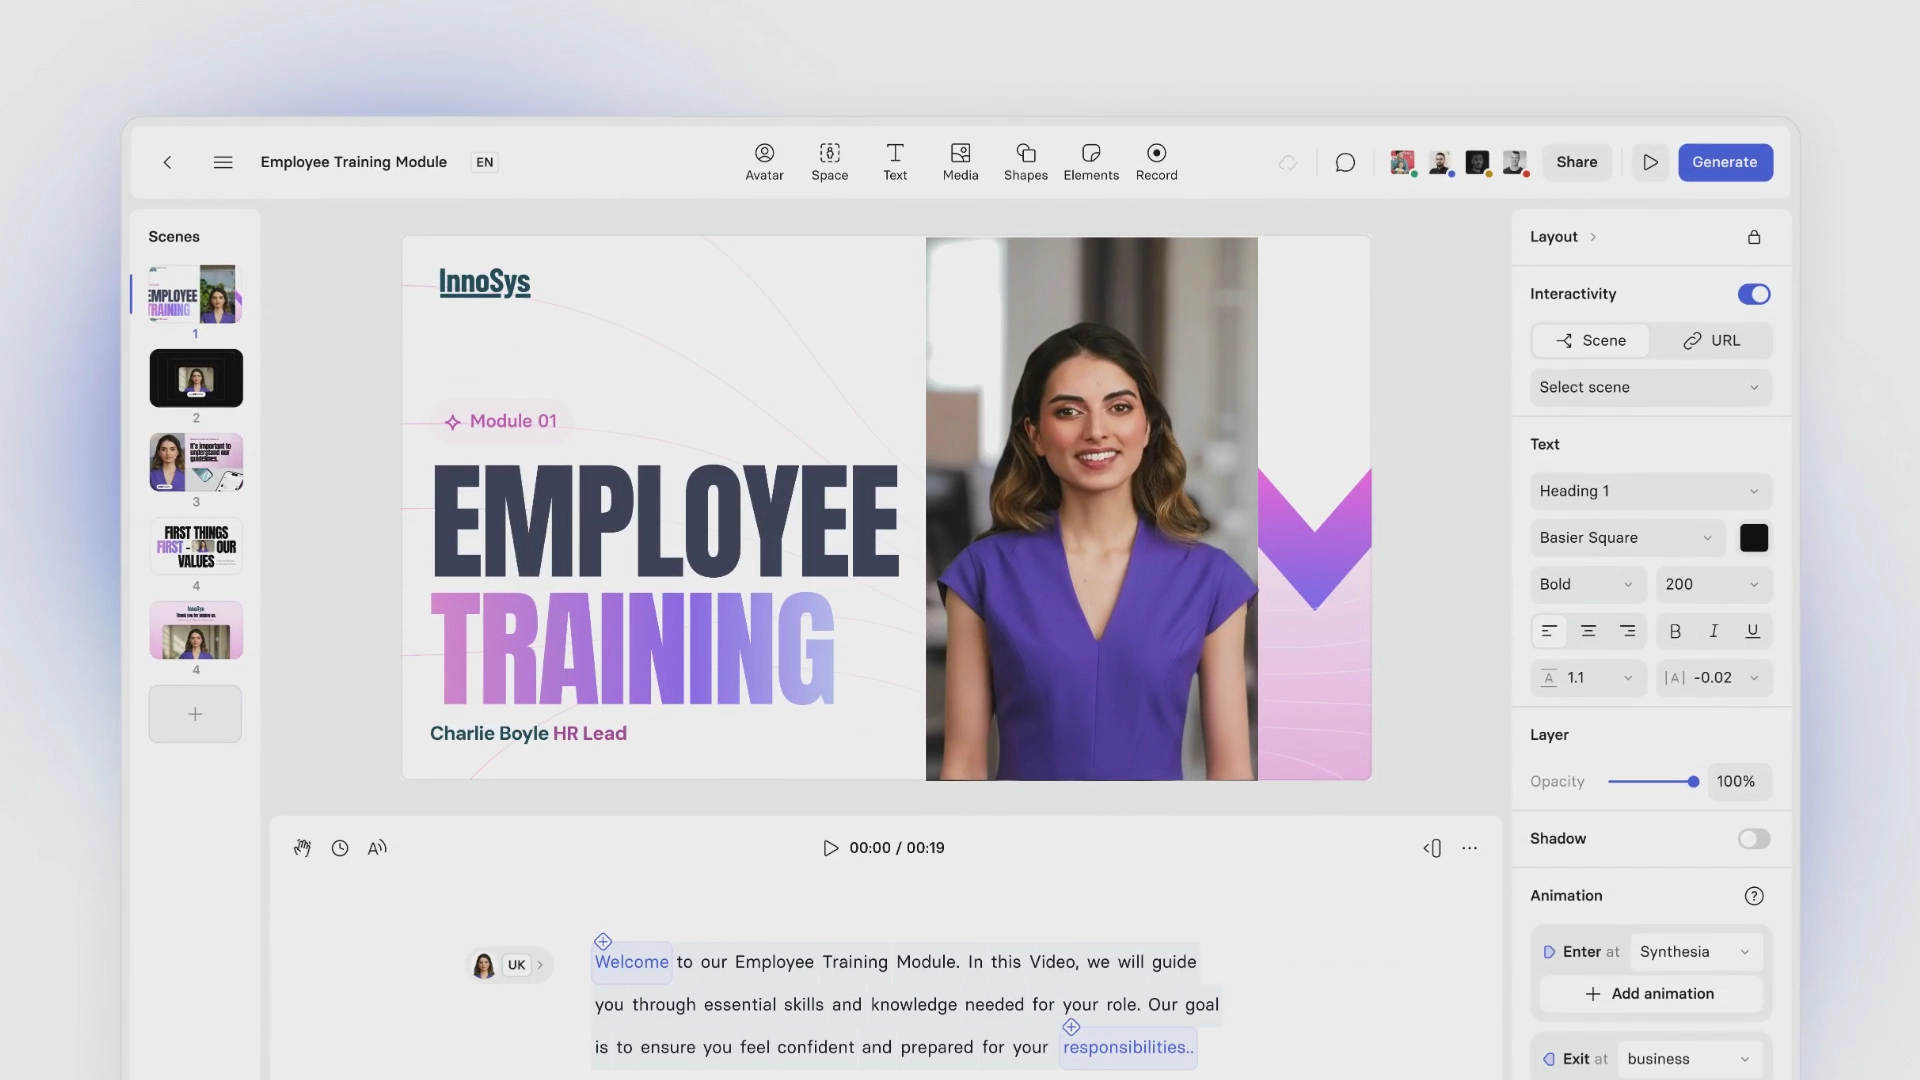Open the black text color swatch
Image resolution: width=1920 pixels, height=1080 pixels.
point(1754,538)
